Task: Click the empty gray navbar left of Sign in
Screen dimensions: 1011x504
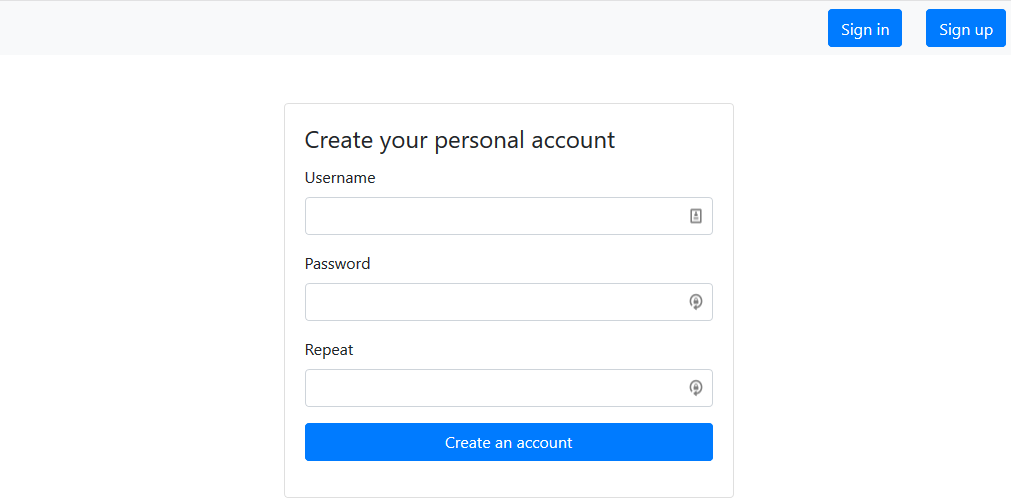Action: (x=400, y=28)
